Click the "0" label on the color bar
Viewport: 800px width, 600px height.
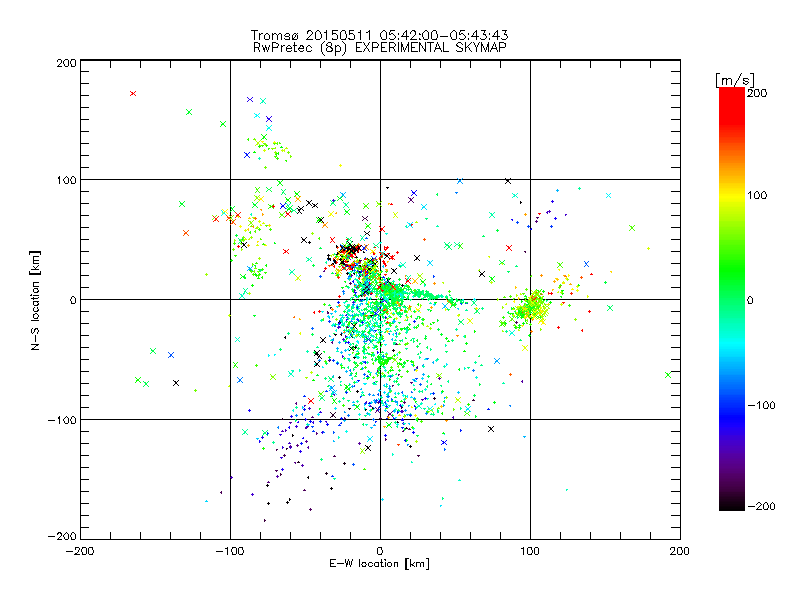click(x=750, y=300)
